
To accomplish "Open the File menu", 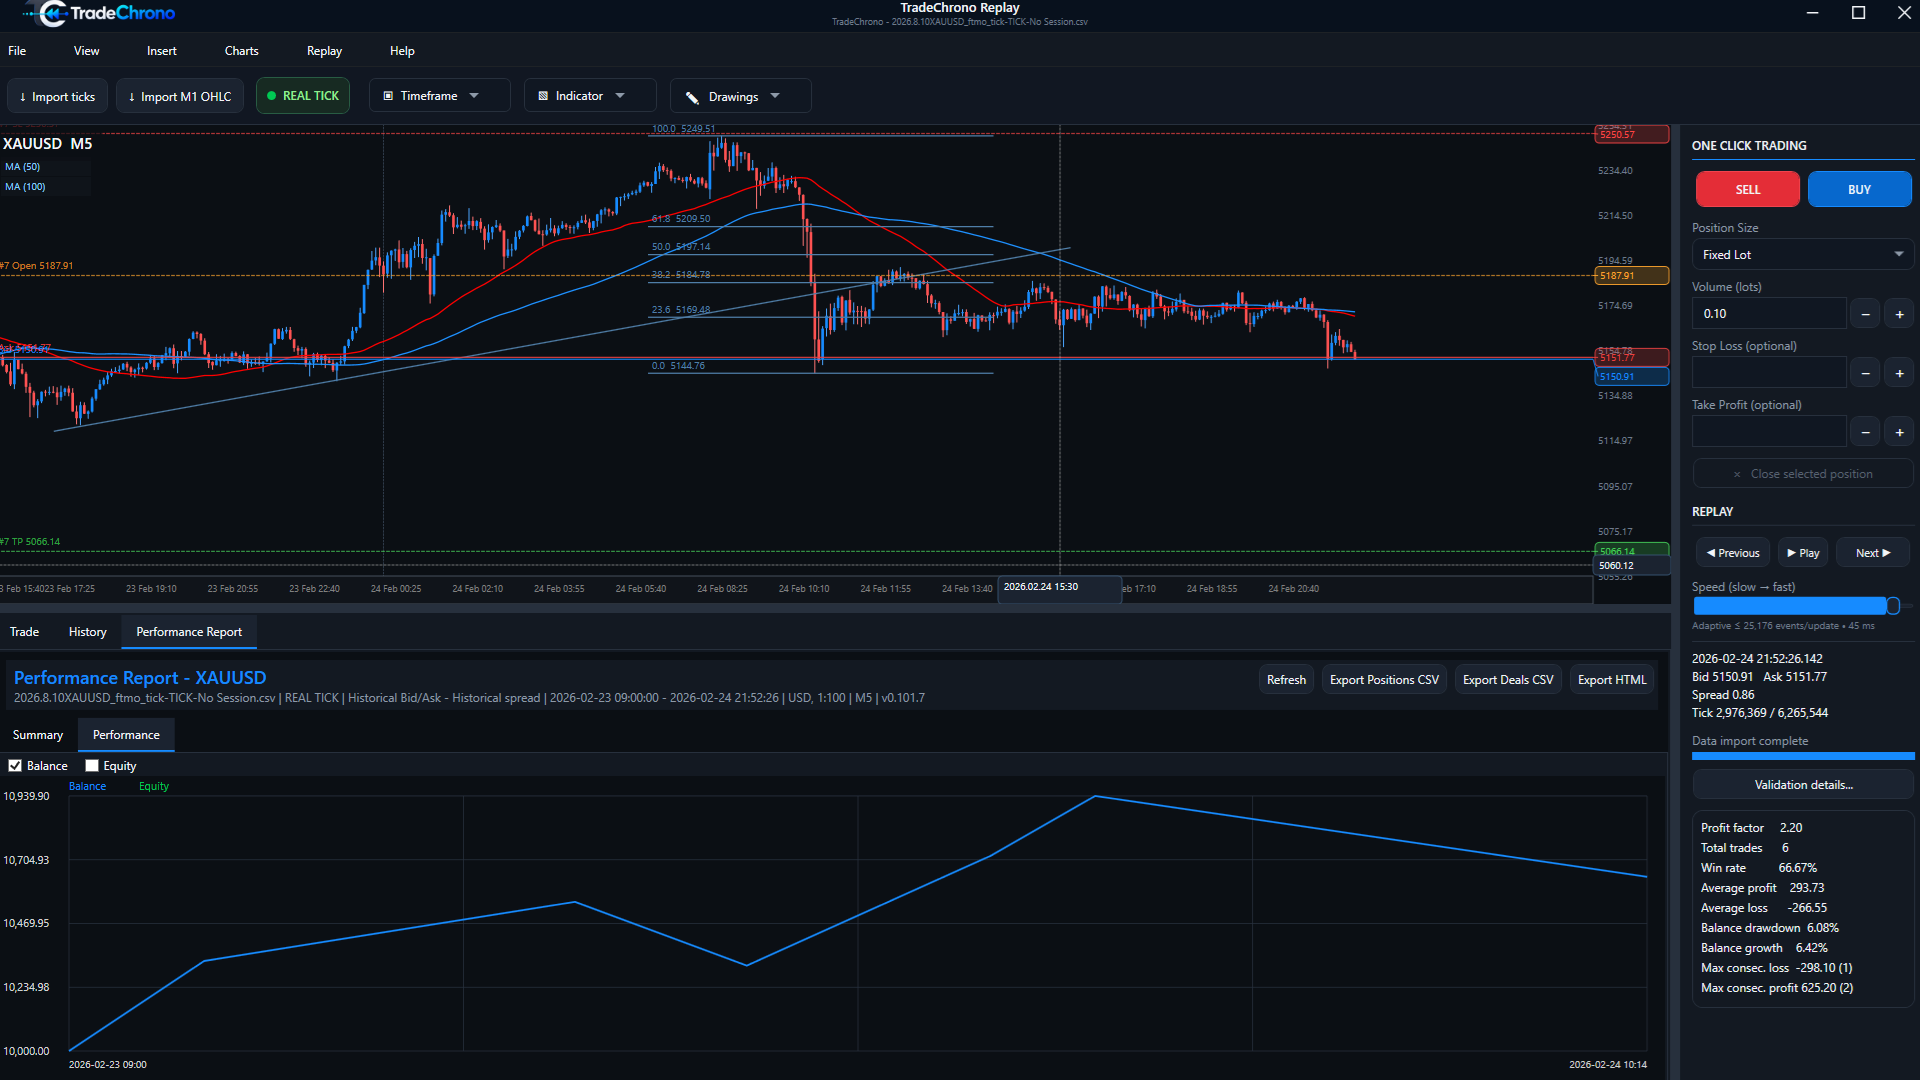I will tap(17, 51).
